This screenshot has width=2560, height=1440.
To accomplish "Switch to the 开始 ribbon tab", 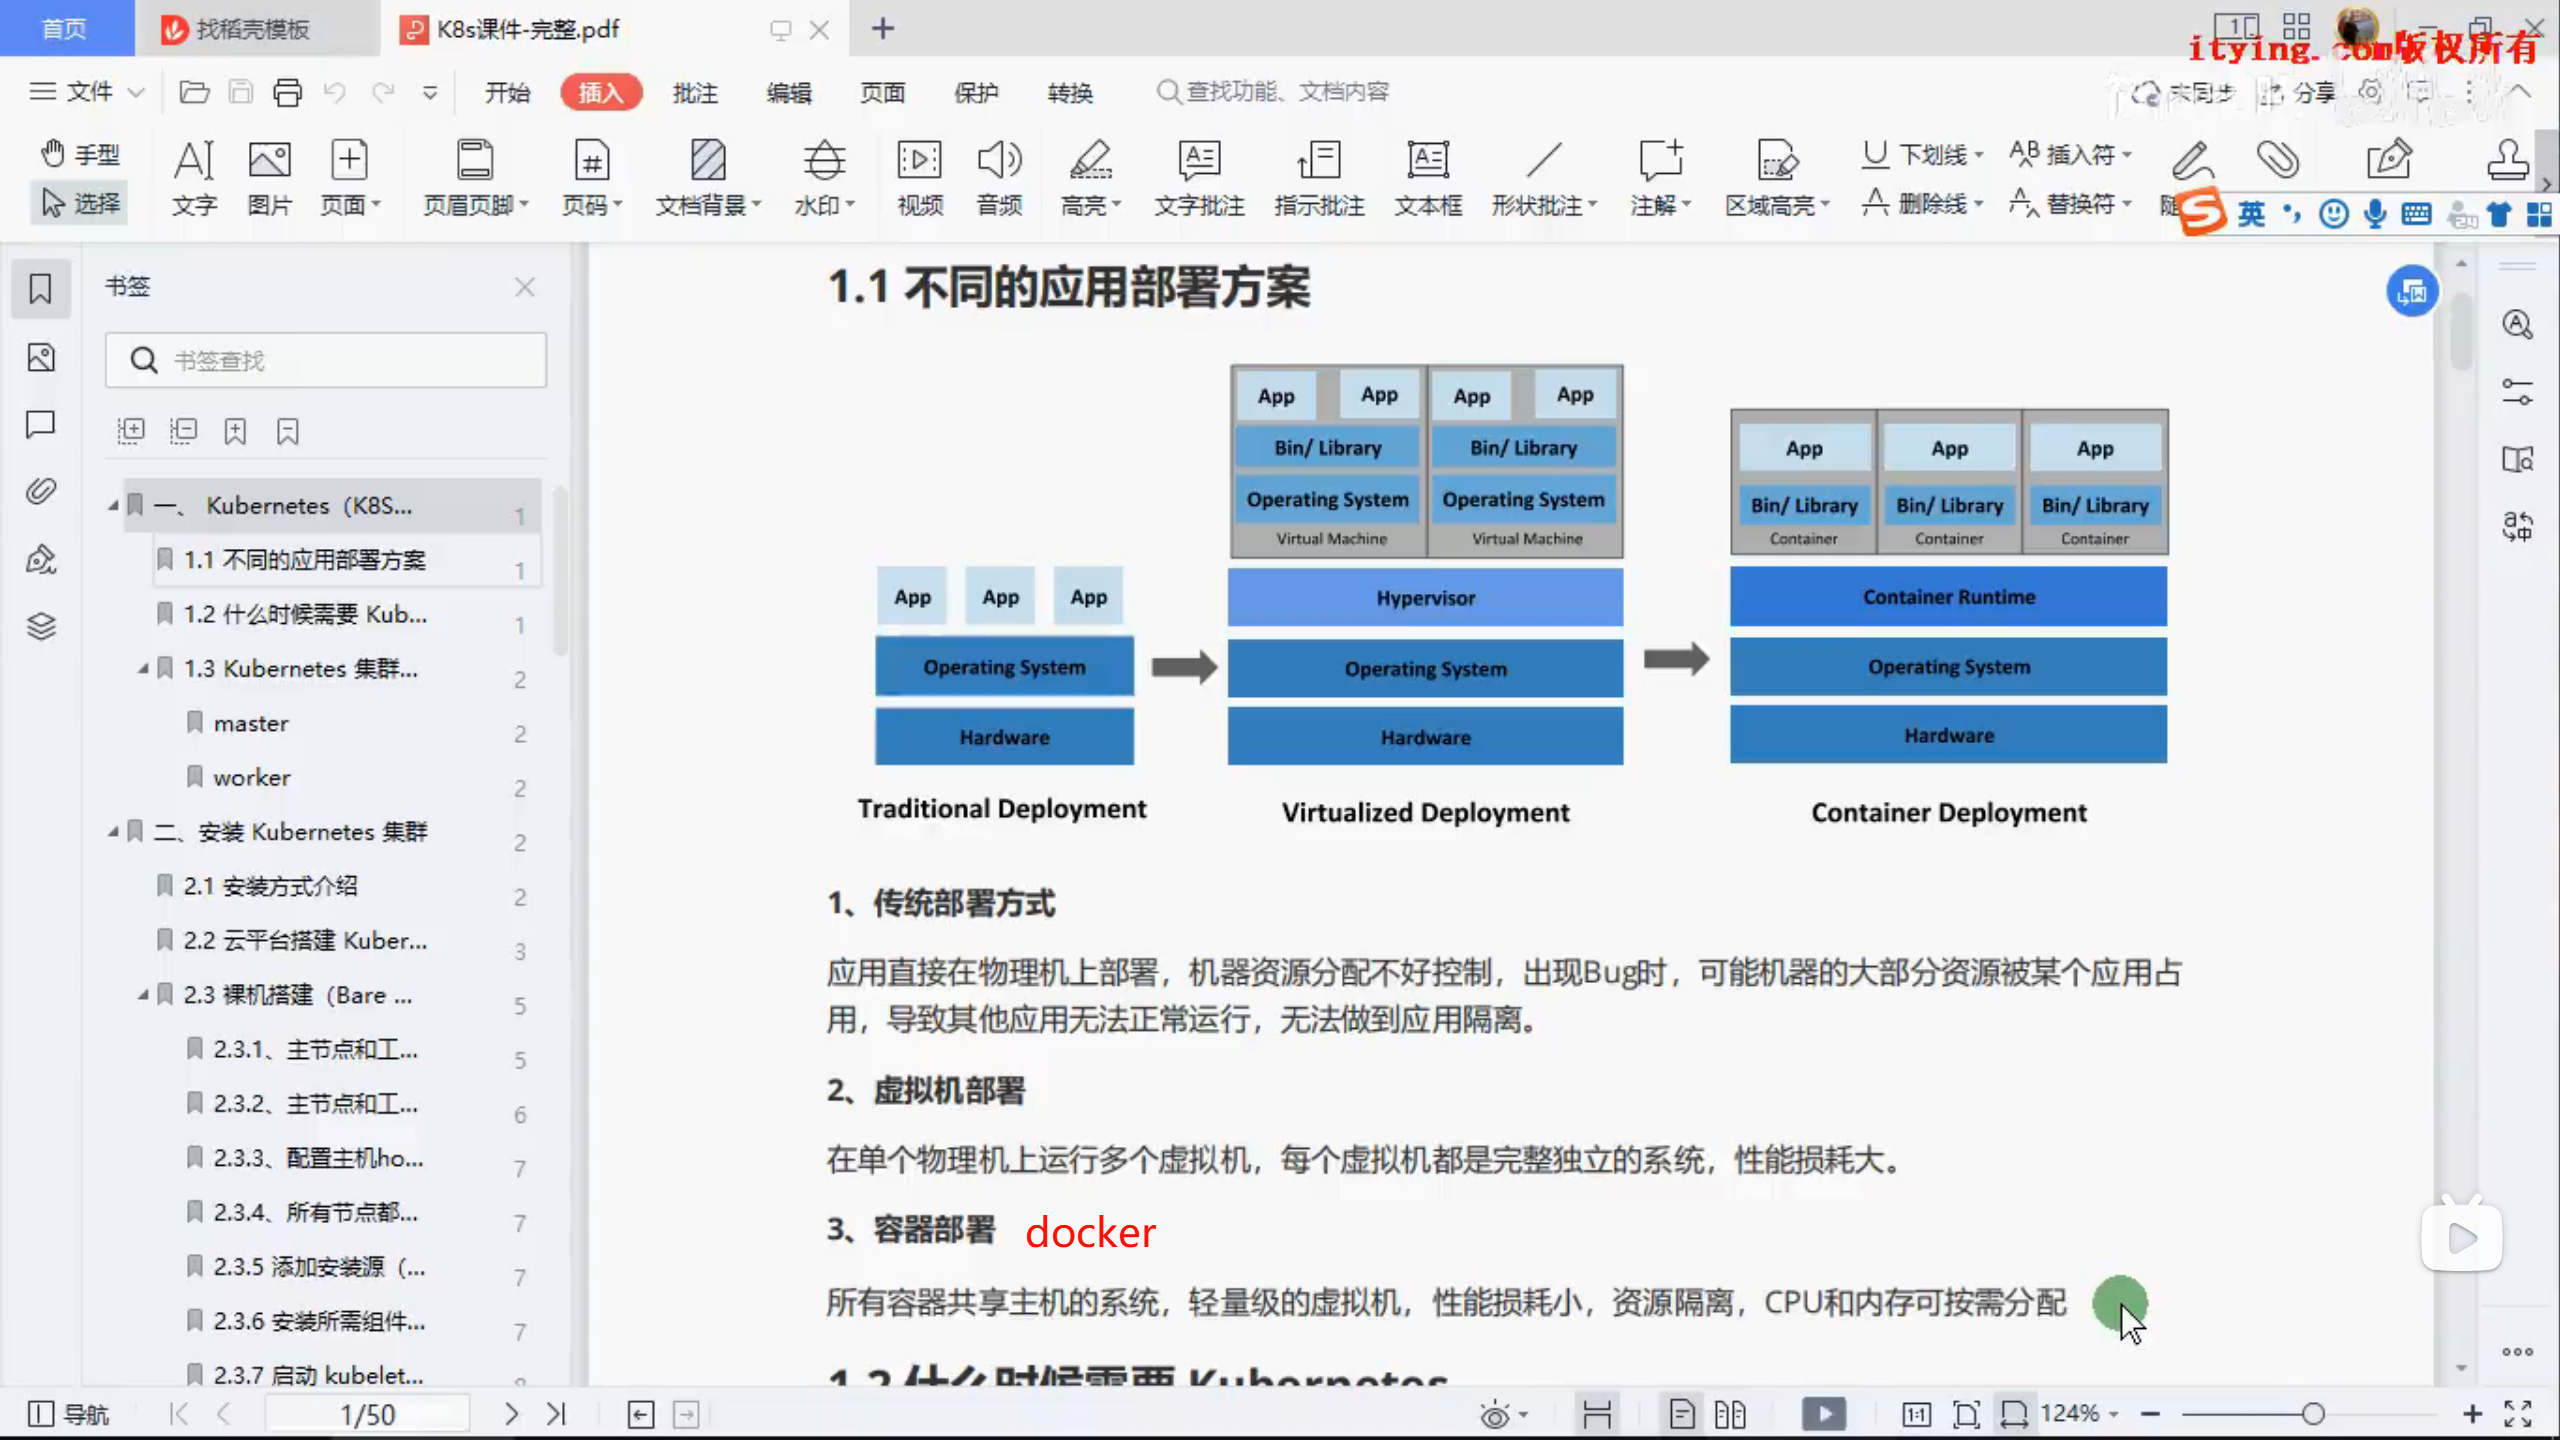I will click(x=507, y=92).
